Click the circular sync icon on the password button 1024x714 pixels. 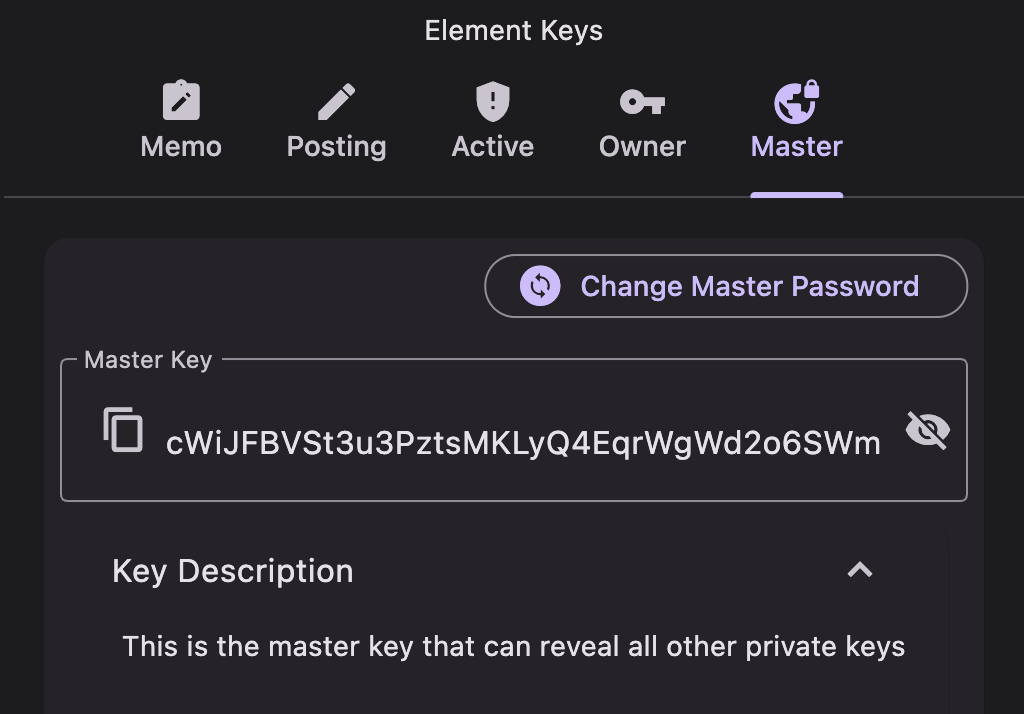(540, 287)
